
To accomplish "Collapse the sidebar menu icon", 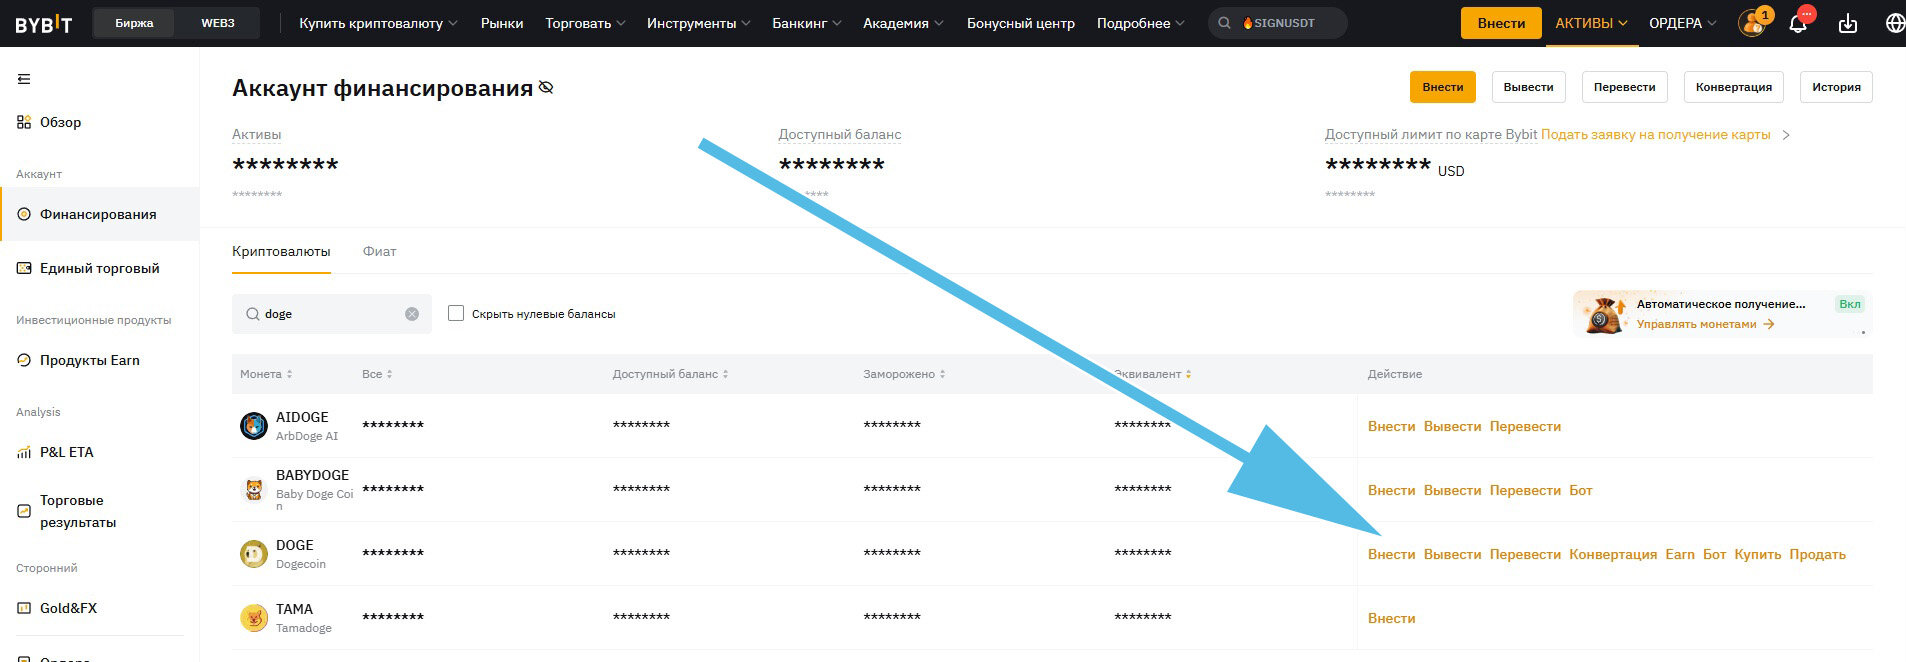I will [x=24, y=79].
